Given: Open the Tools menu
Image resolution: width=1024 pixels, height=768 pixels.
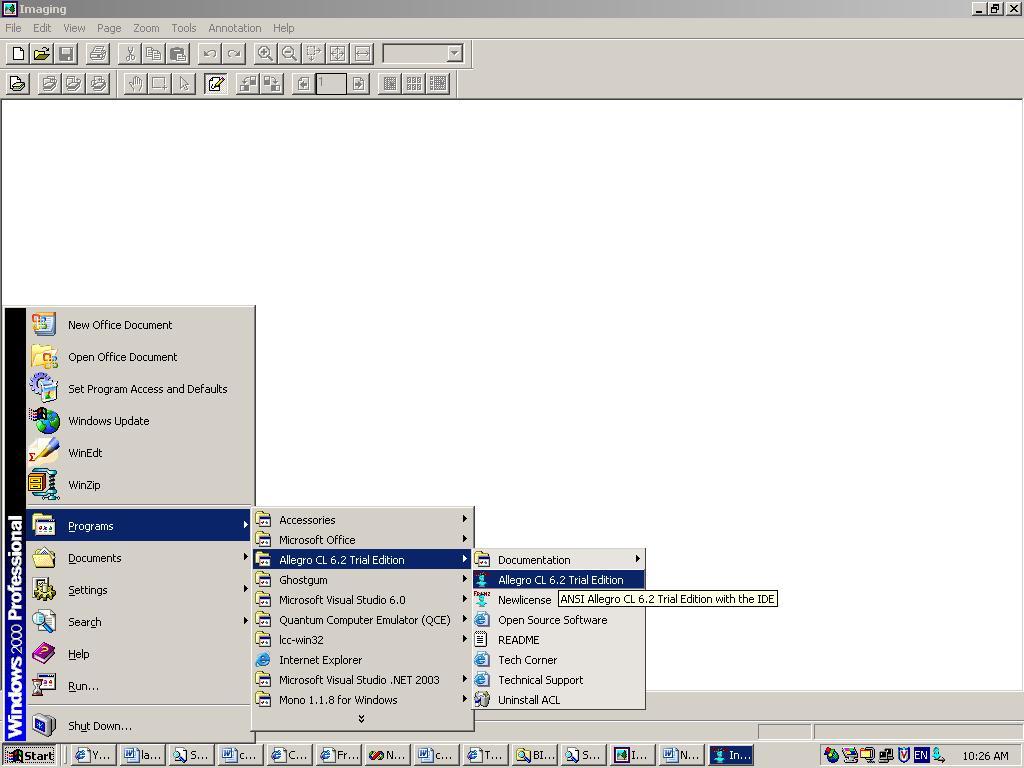Looking at the screenshot, I should (184, 28).
